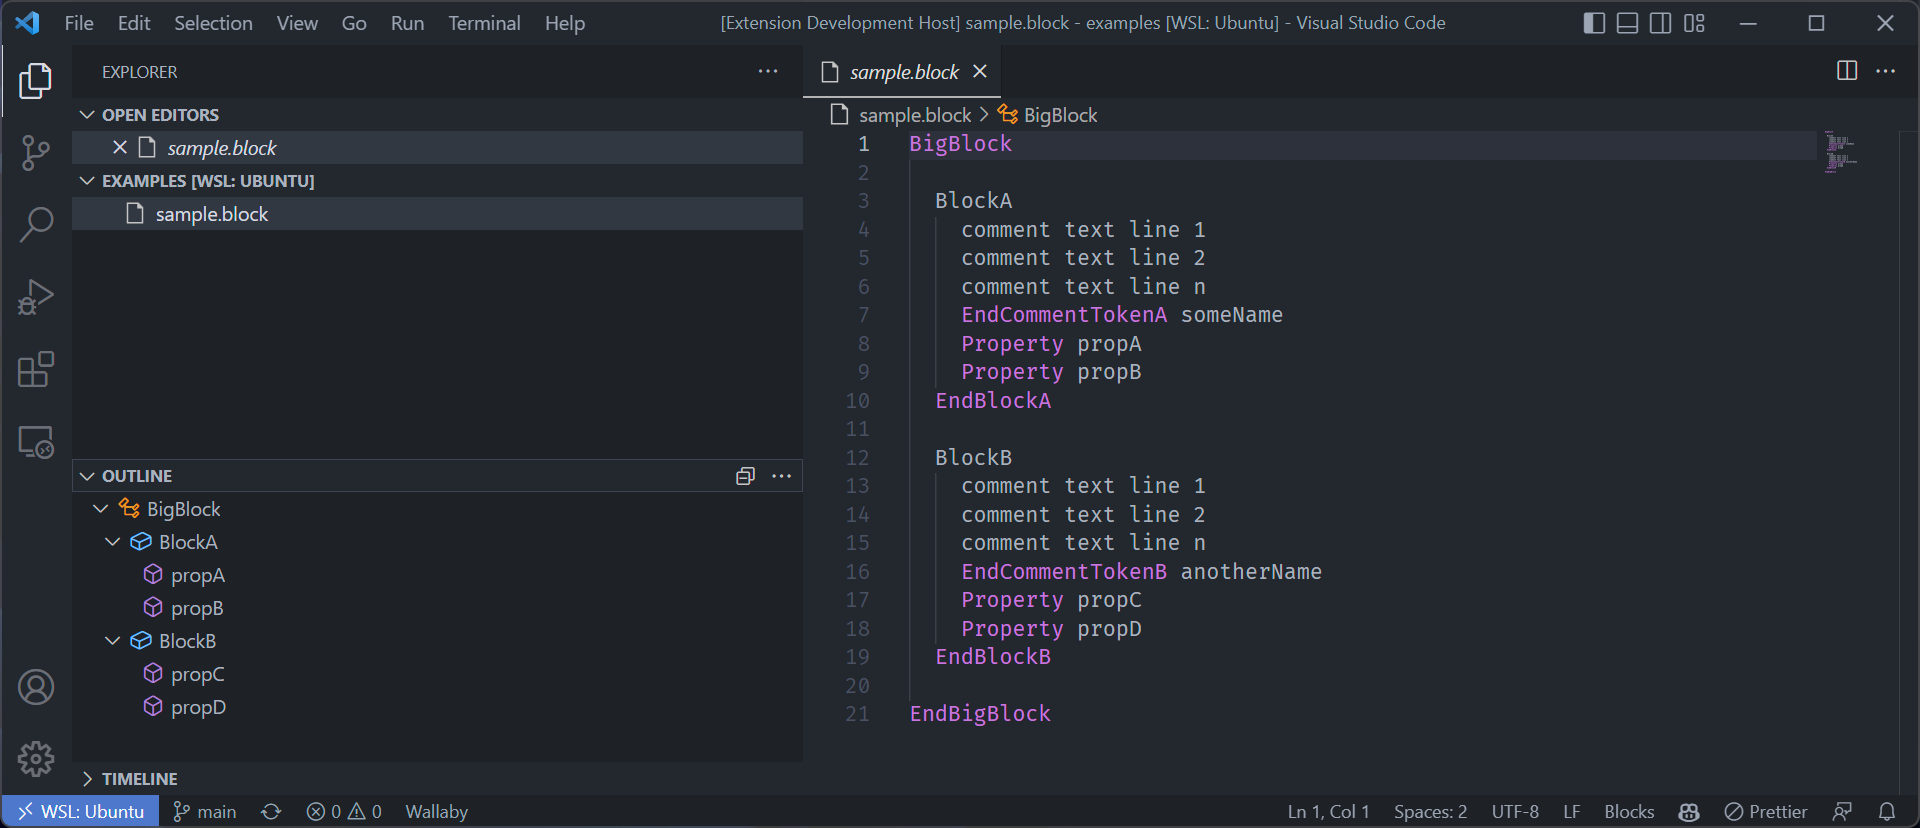Open the Go menu
Viewport: 1920px width, 828px height.
point(354,23)
